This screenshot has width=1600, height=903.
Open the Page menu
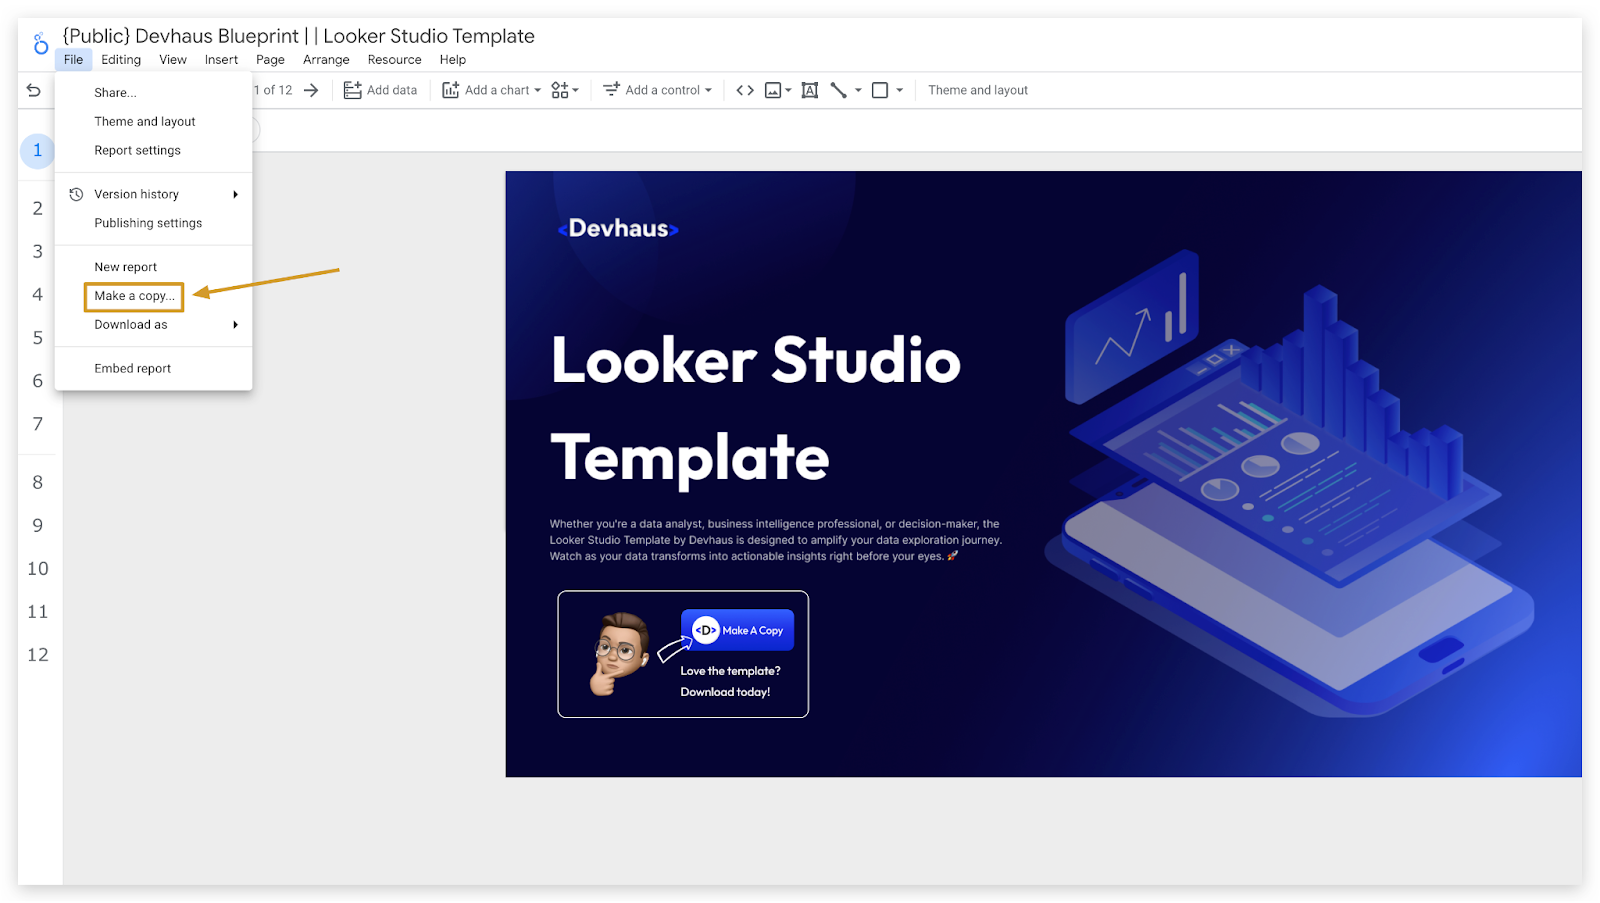270,60
